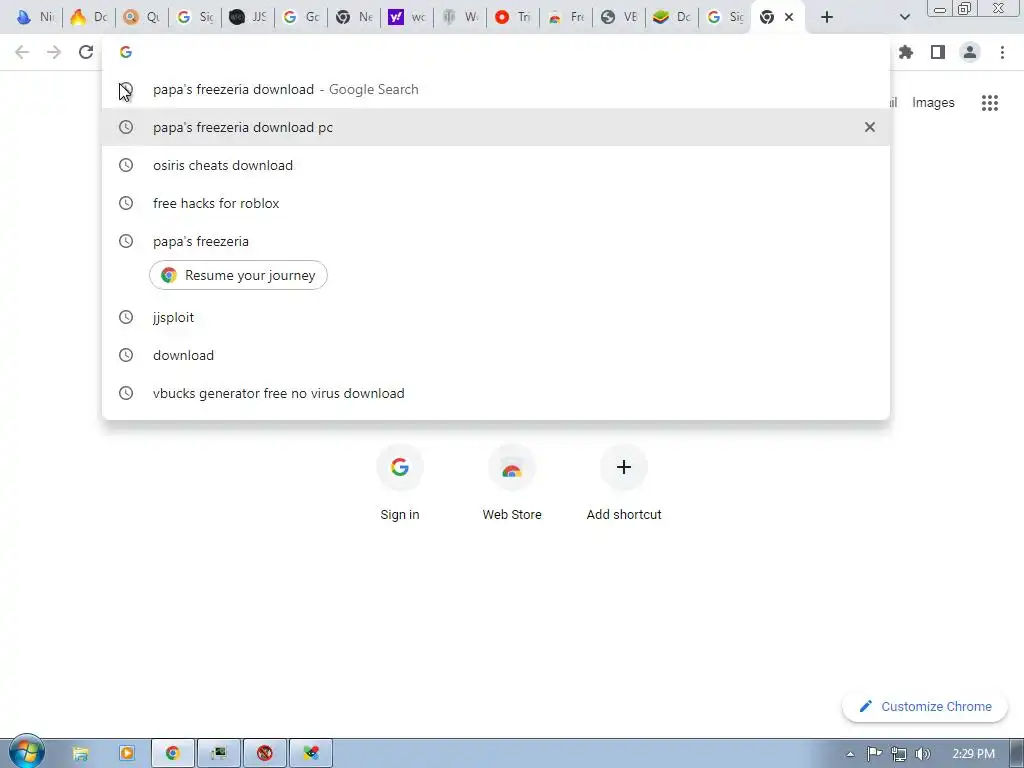Select the "jjsploit" suggestion
Screen dimensions: 1024x768
point(496,317)
